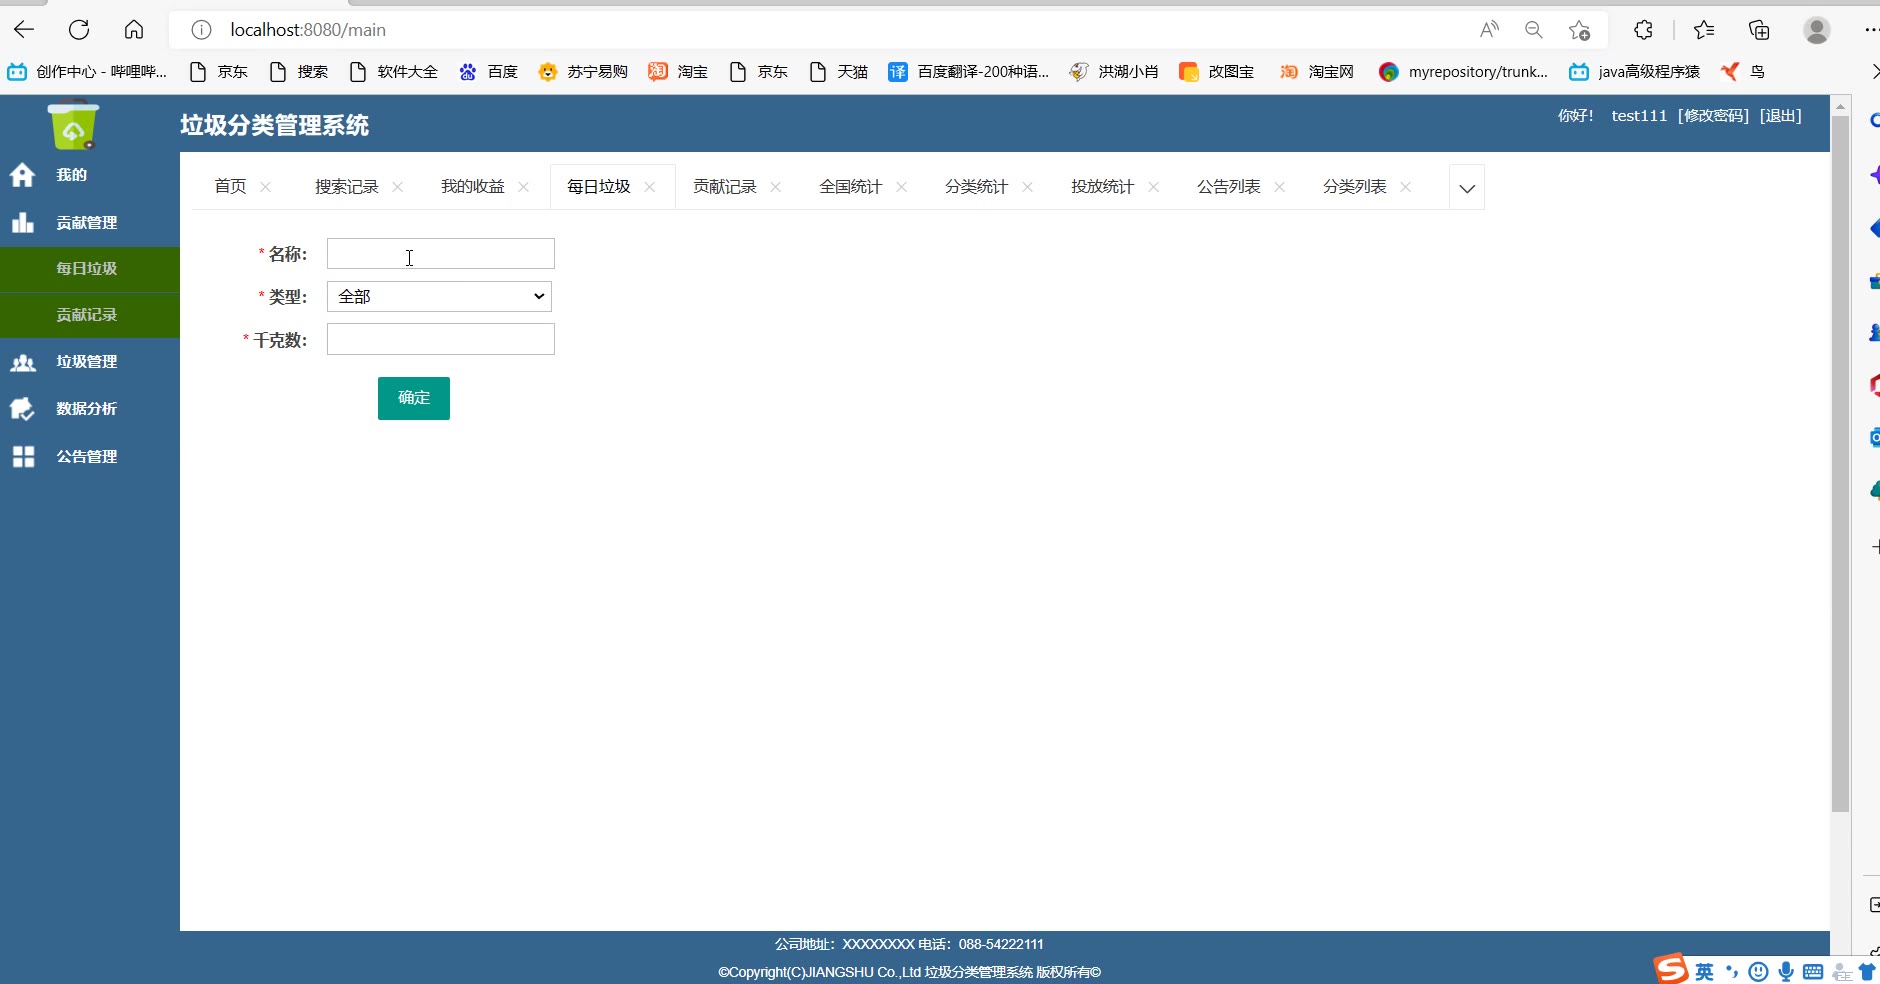1880x984 pixels.
Task: Switch to the 分类统计 tab
Action: tap(976, 187)
